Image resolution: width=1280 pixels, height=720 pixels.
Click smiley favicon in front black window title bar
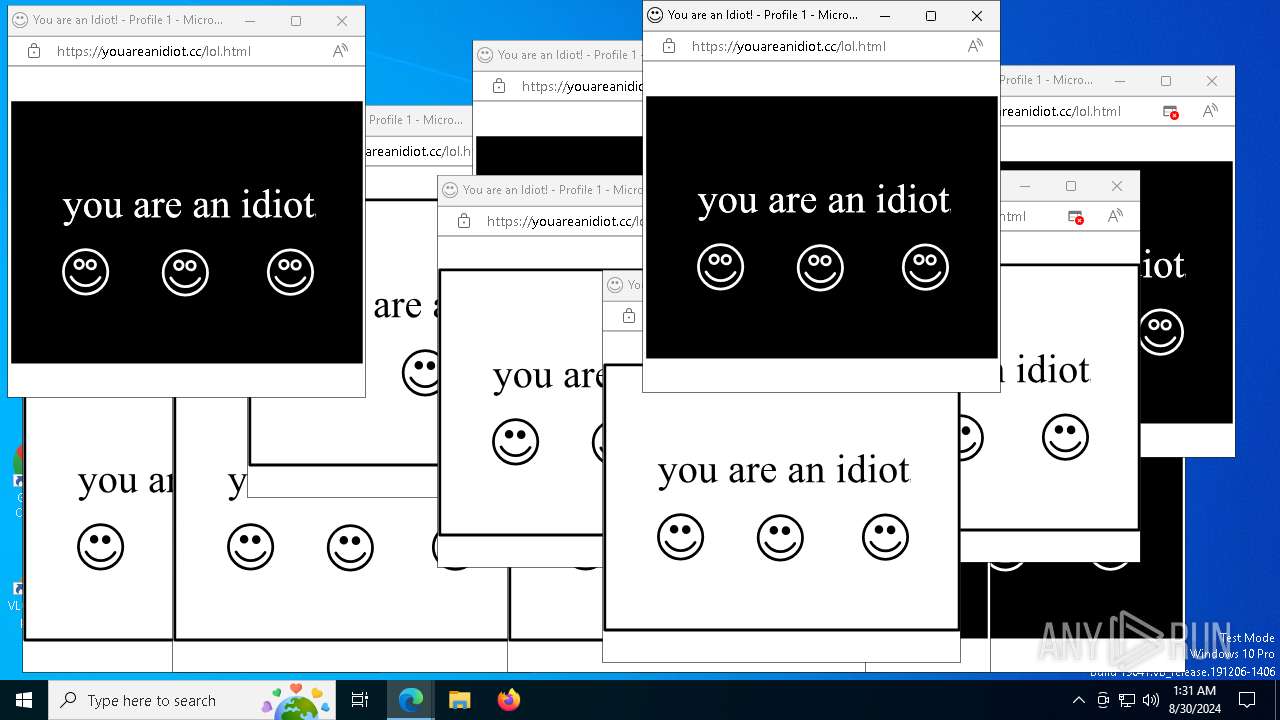tap(655, 15)
